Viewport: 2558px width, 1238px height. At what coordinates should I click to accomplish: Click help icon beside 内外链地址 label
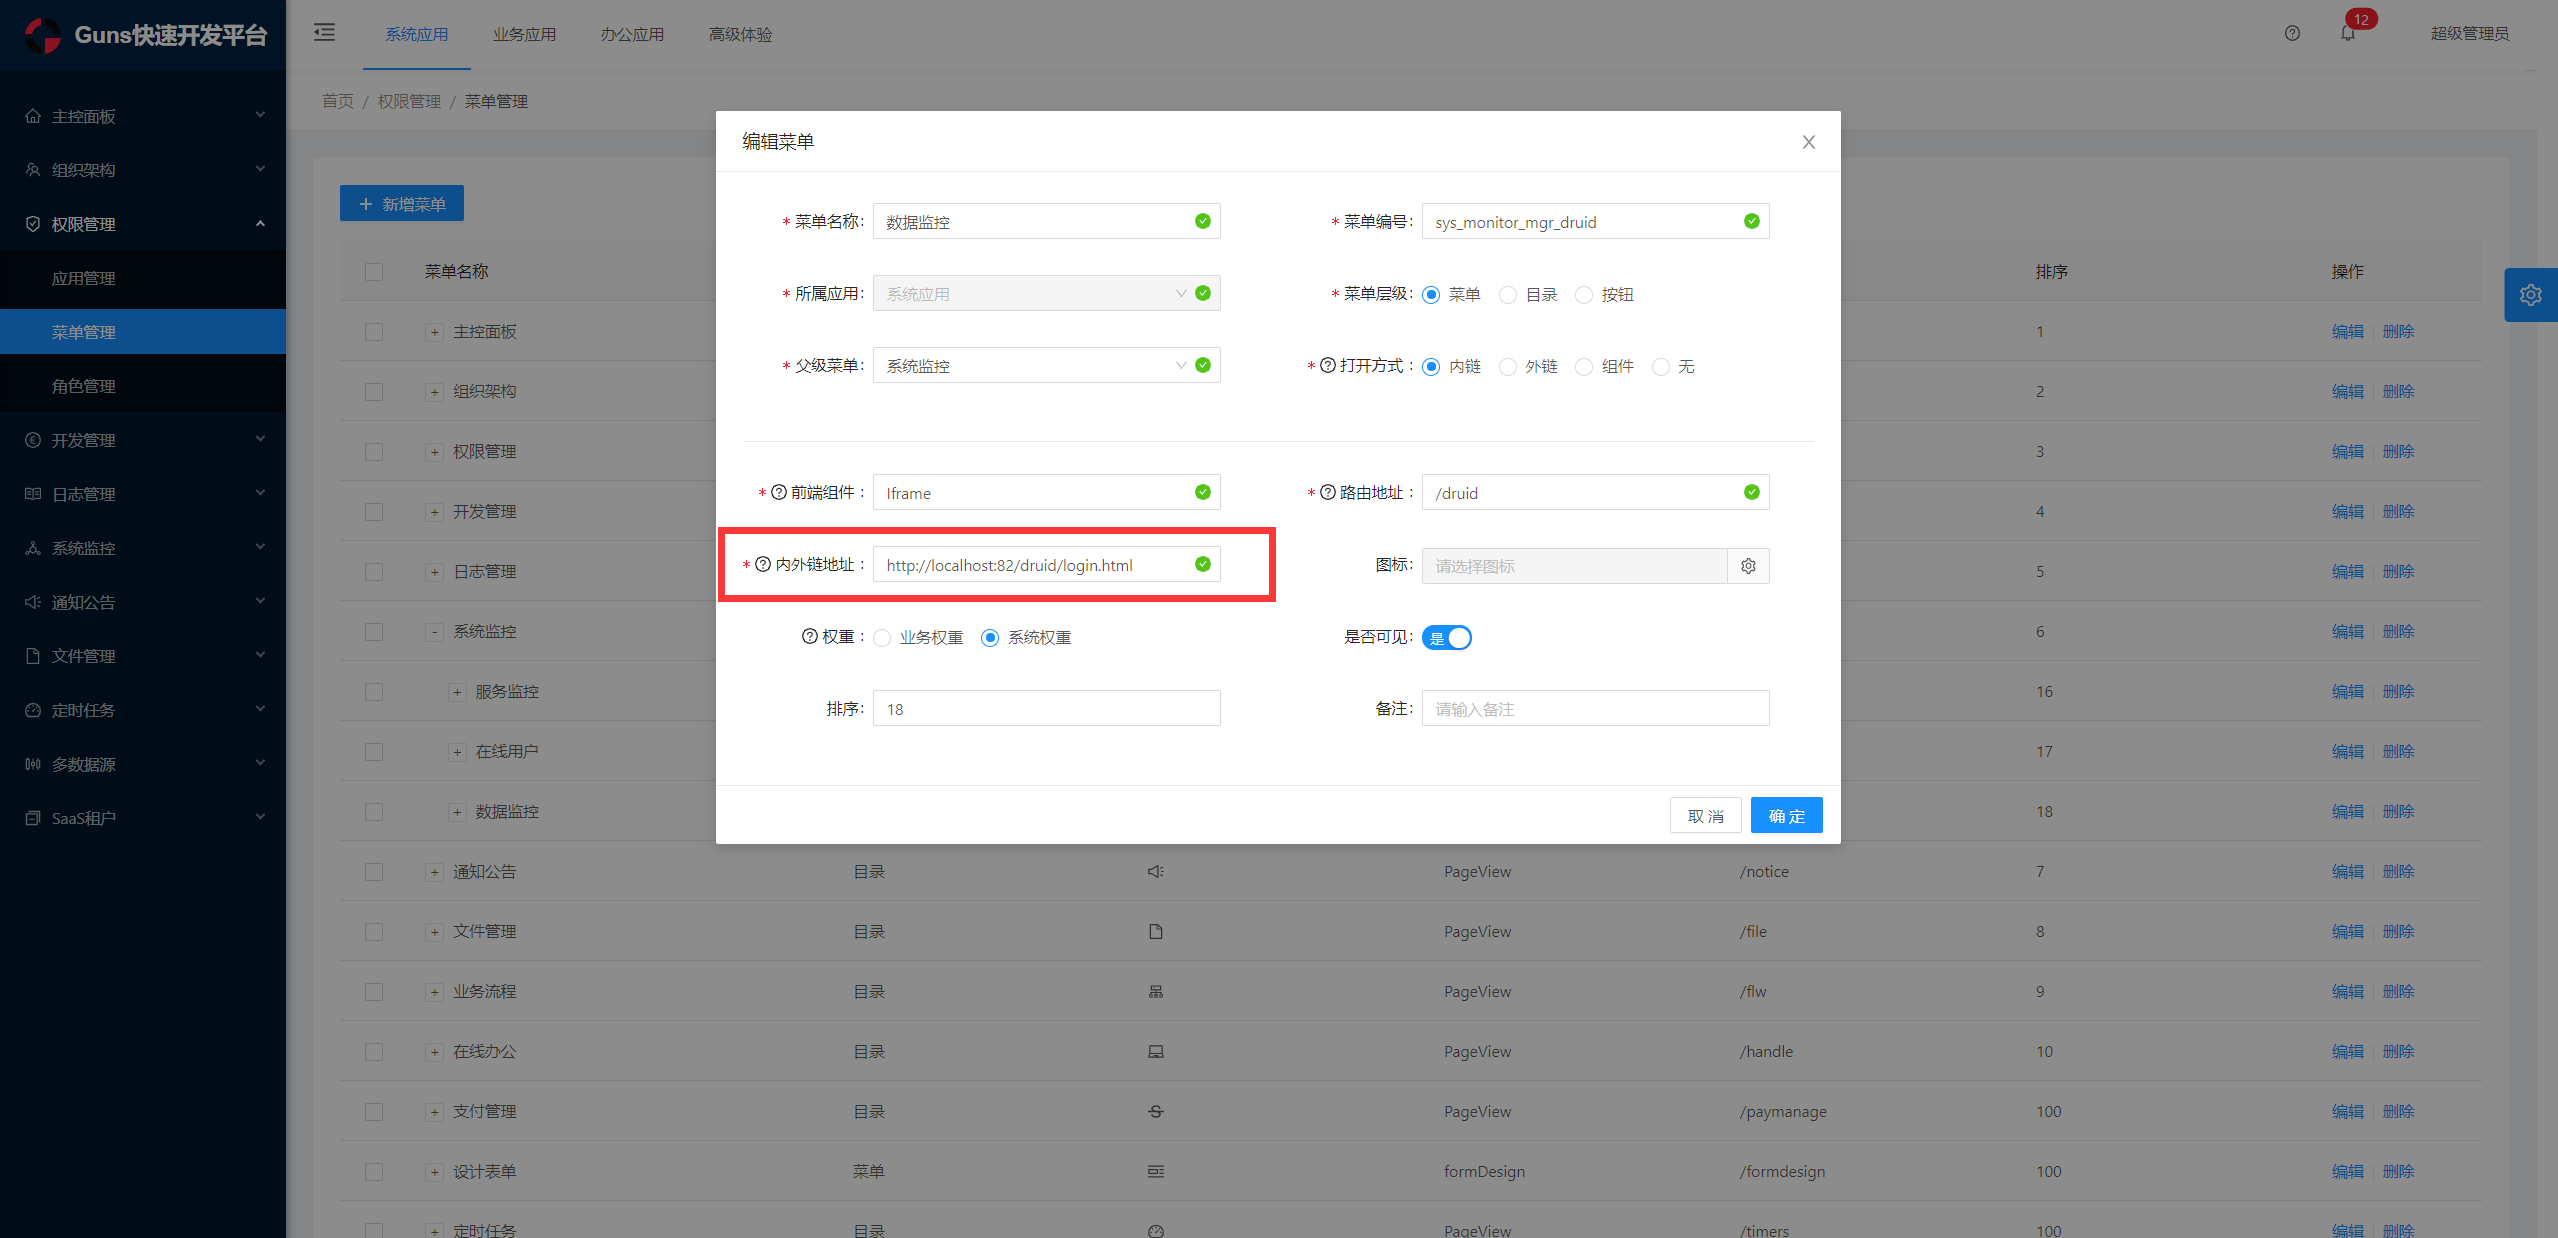(x=763, y=565)
